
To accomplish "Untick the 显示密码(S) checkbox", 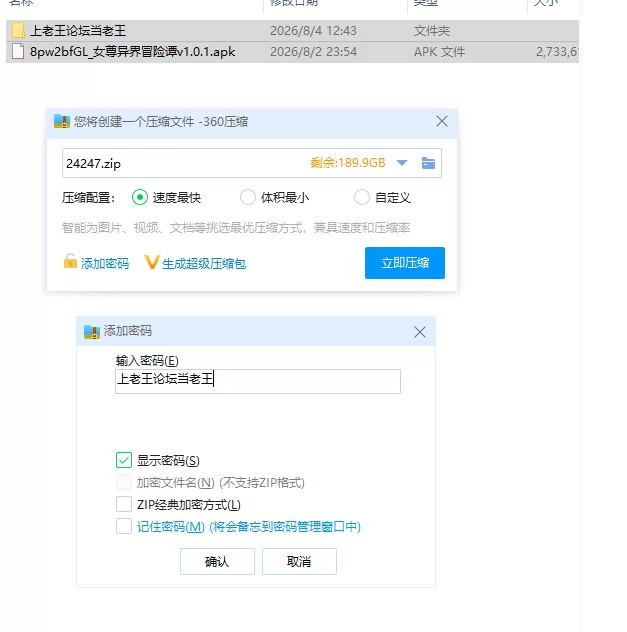I will [x=124, y=460].
